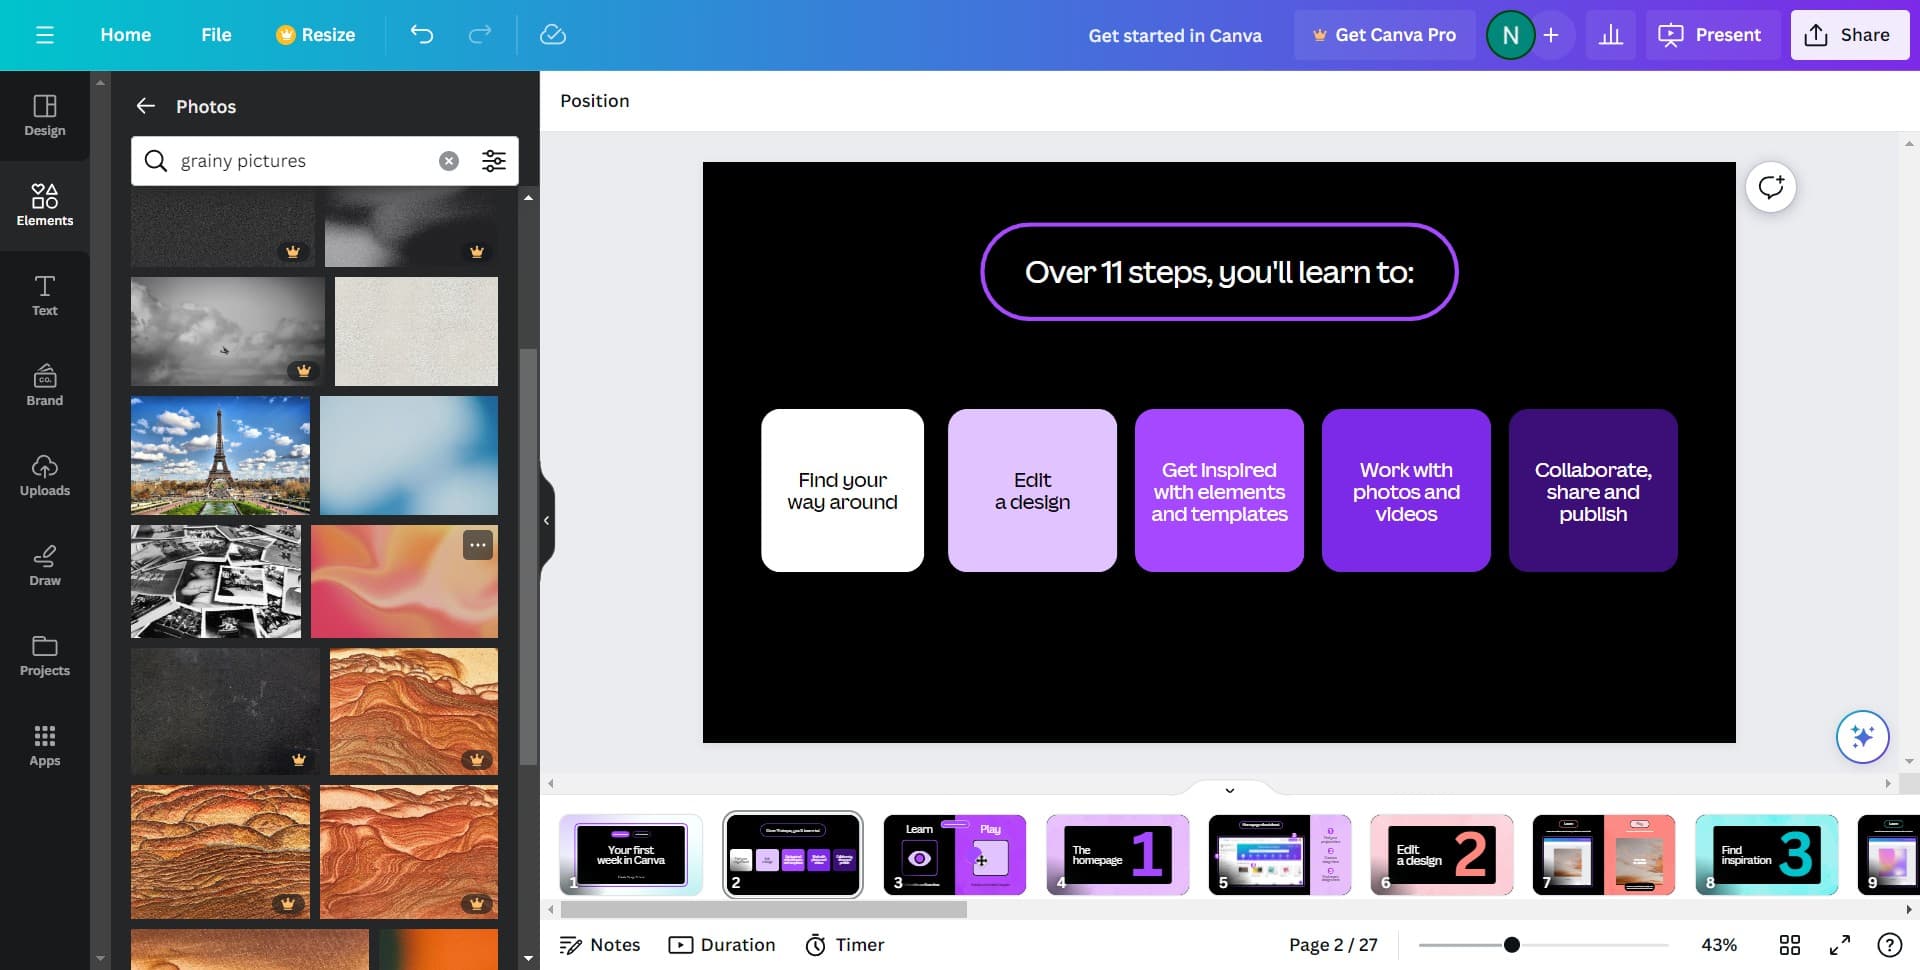Open the hamburger main menu

[44, 35]
